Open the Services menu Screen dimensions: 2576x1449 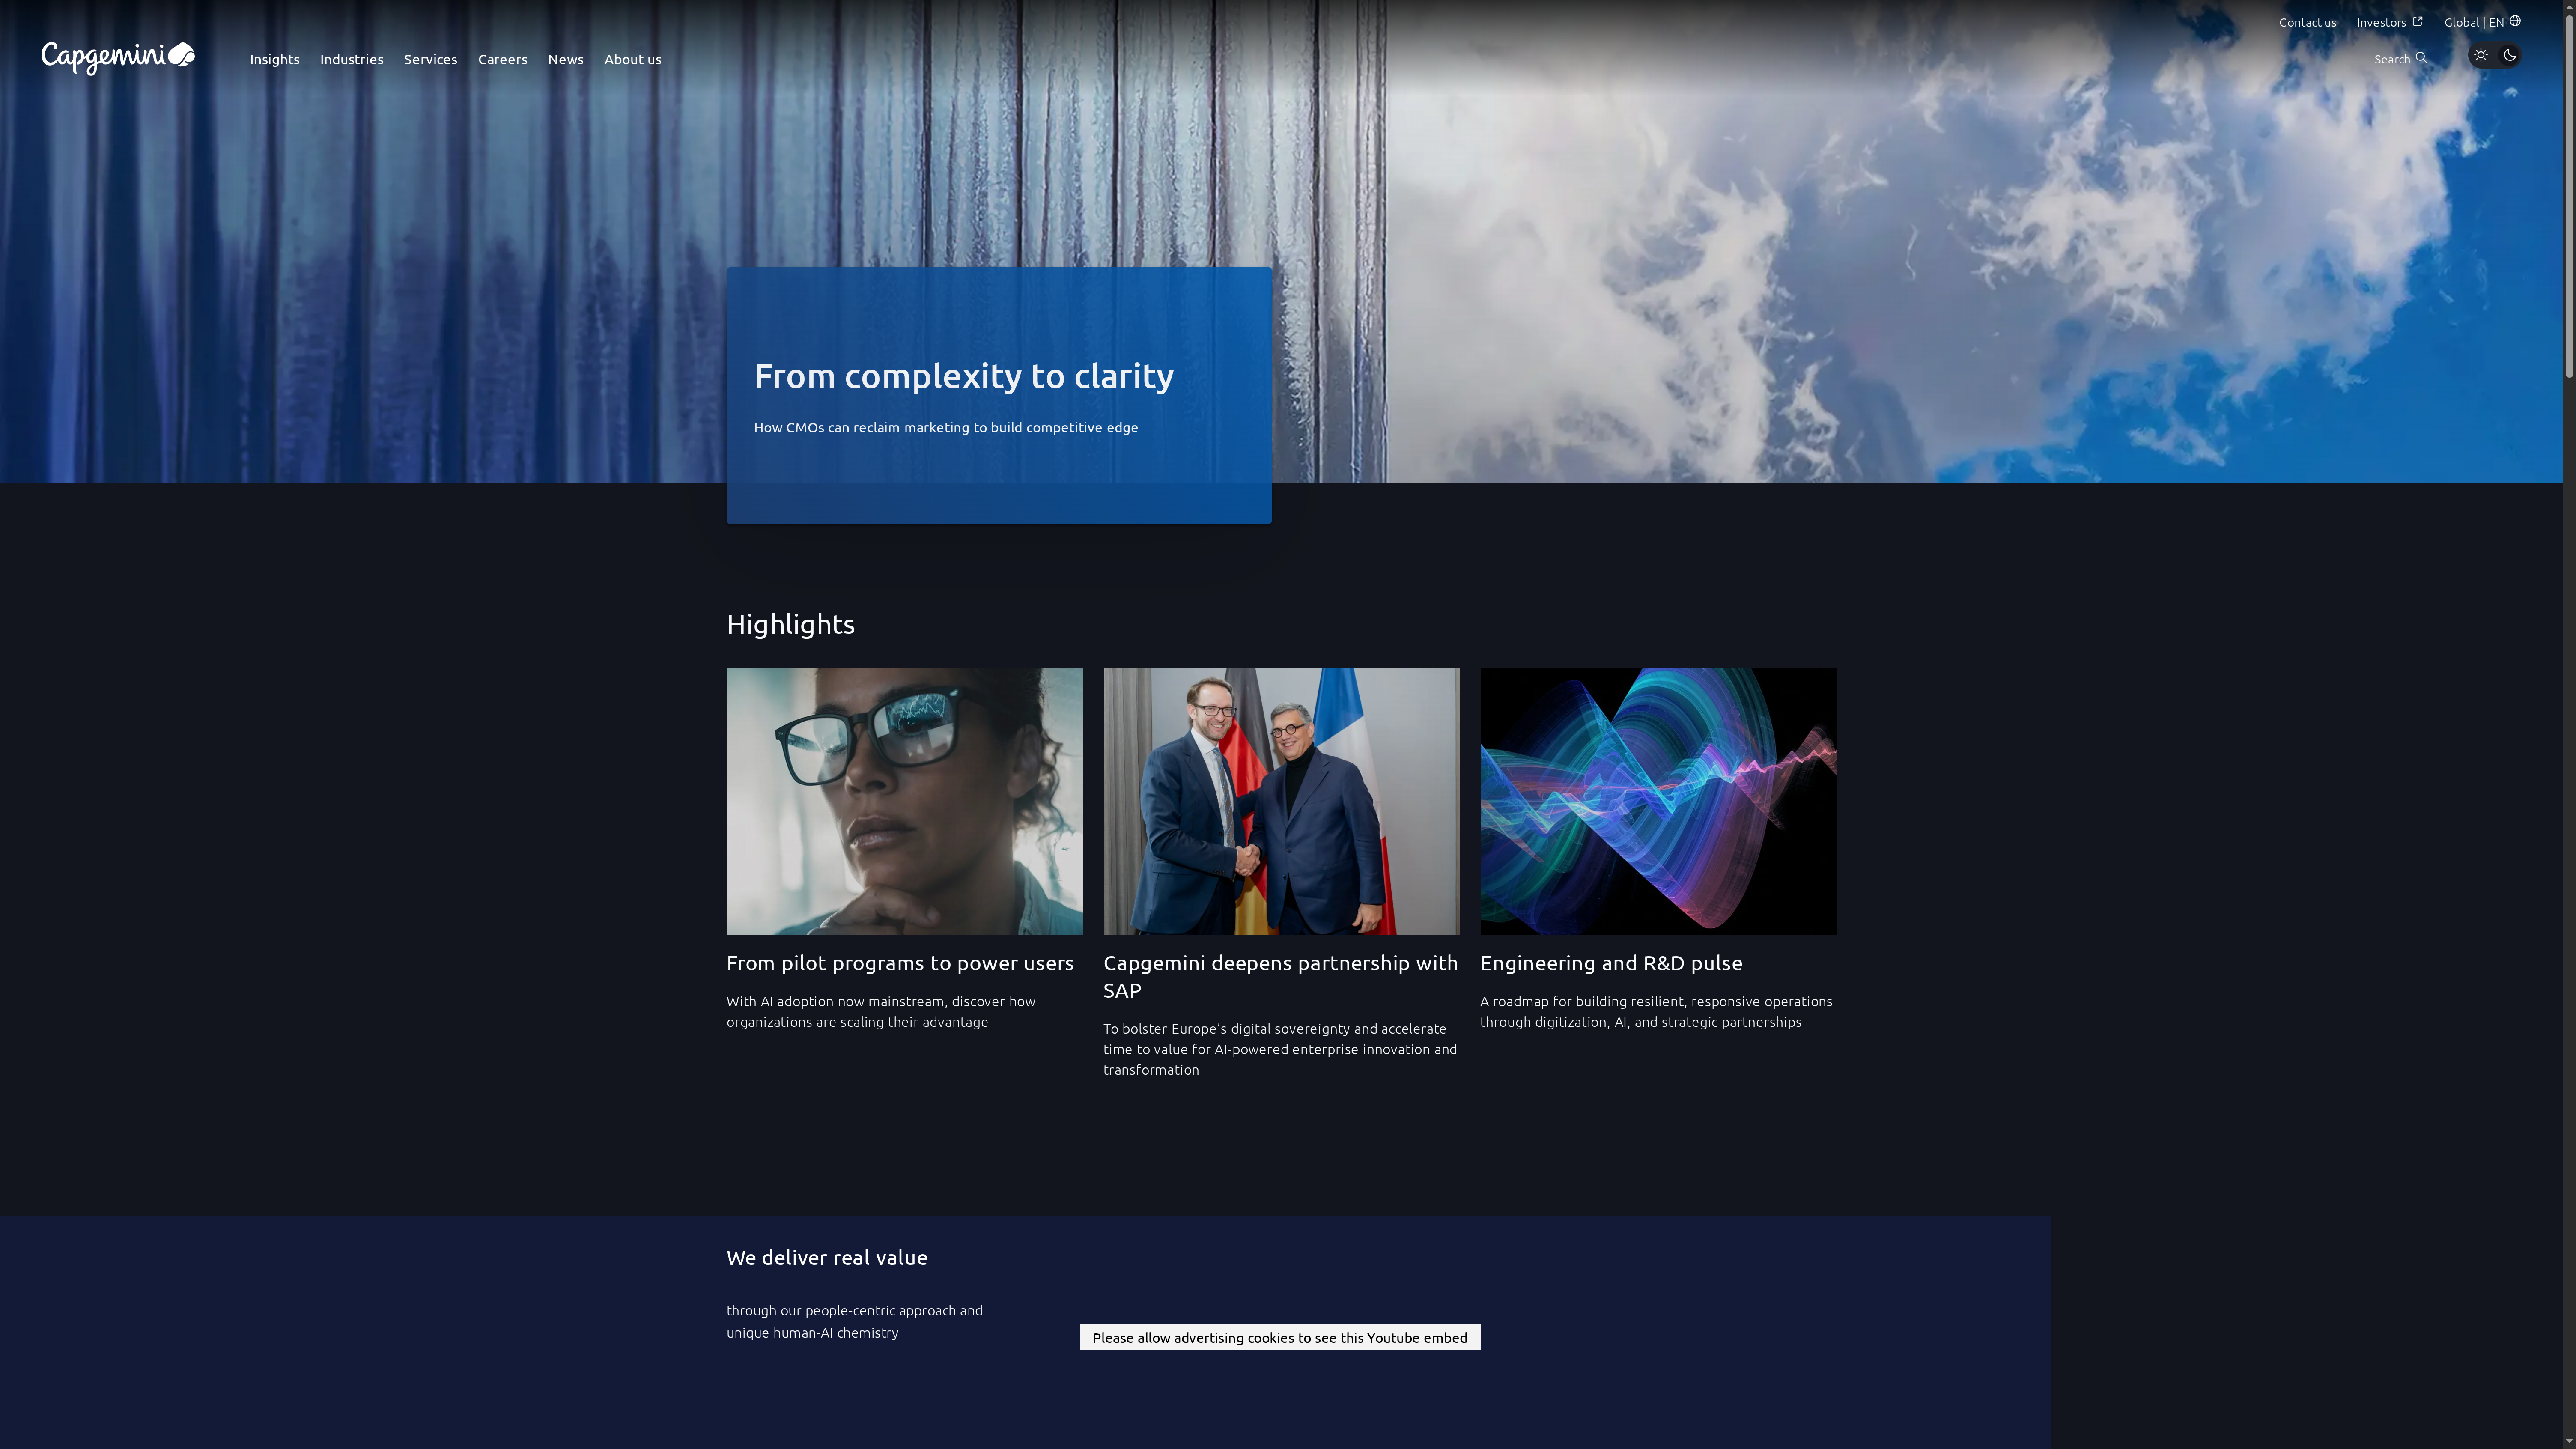[x=431, y=59]
